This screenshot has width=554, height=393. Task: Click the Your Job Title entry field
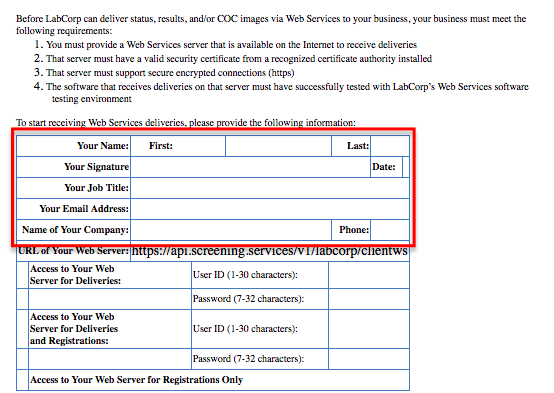click(x=270, y=188)
